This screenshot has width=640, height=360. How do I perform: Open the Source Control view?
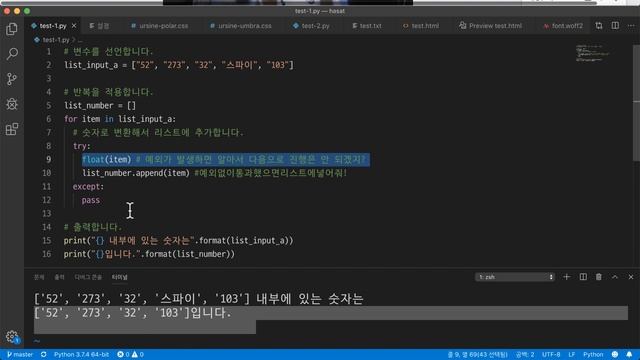12,79
